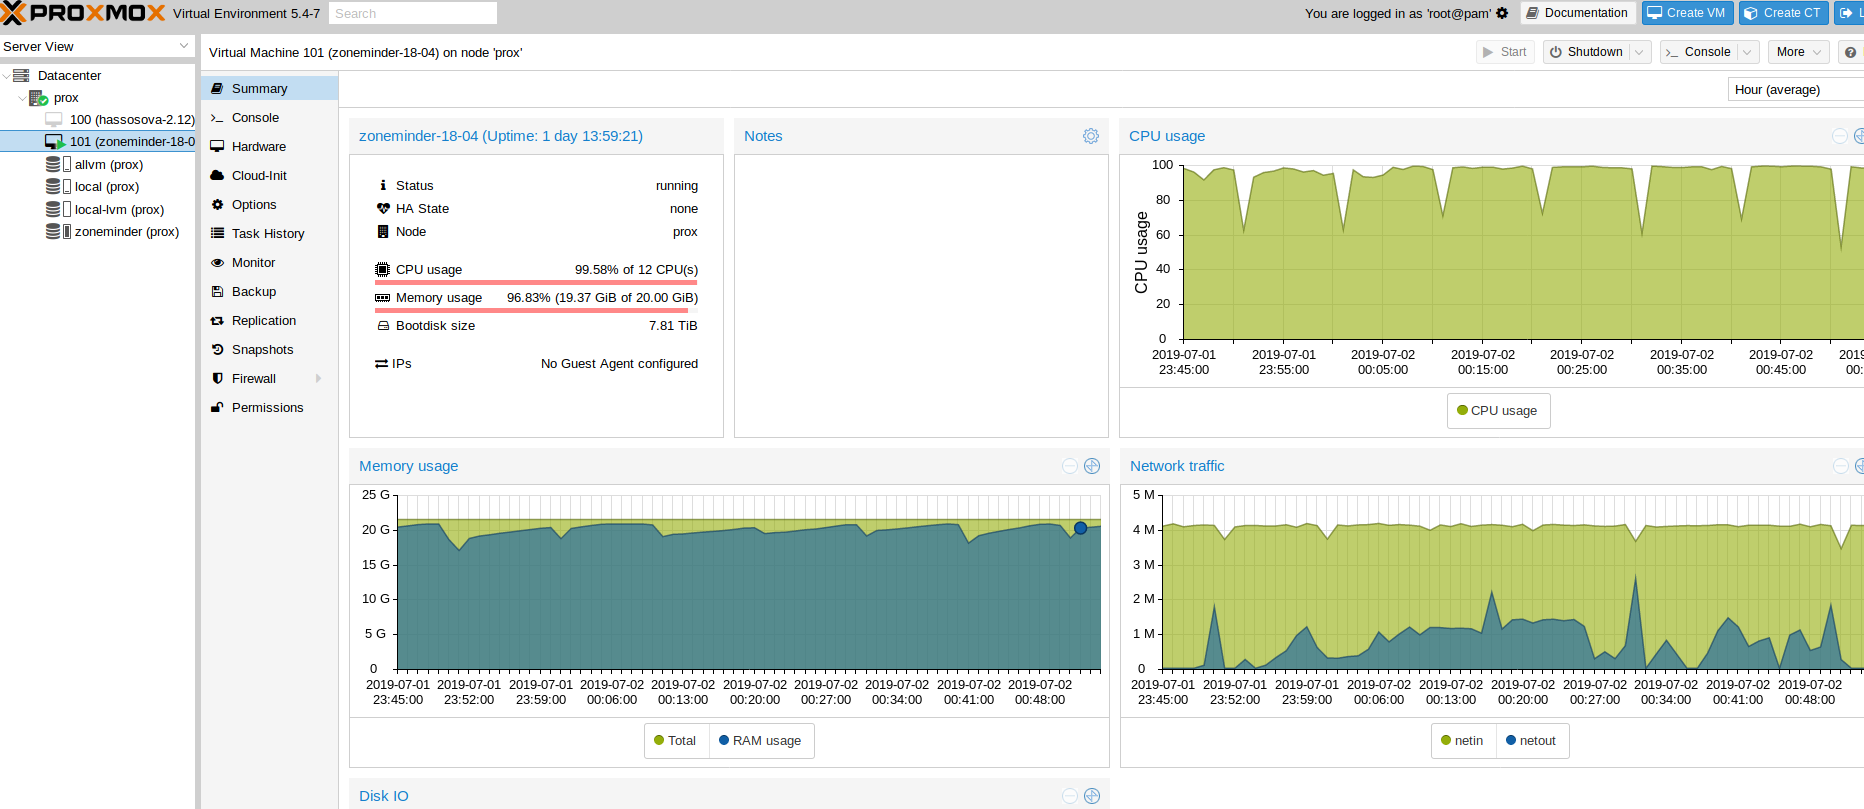Screen dimensions: 1864x809
Task: Open the Cloud-Init tab
Action: click(270, 175)
